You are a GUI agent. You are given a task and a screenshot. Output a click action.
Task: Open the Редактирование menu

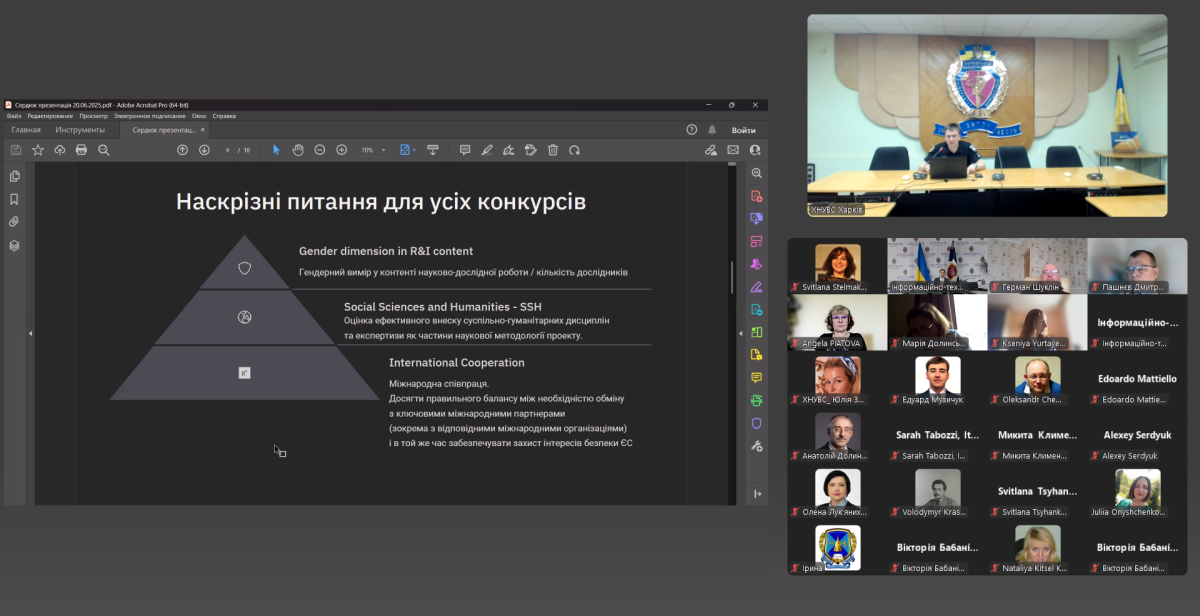click(x=50, y=116)
